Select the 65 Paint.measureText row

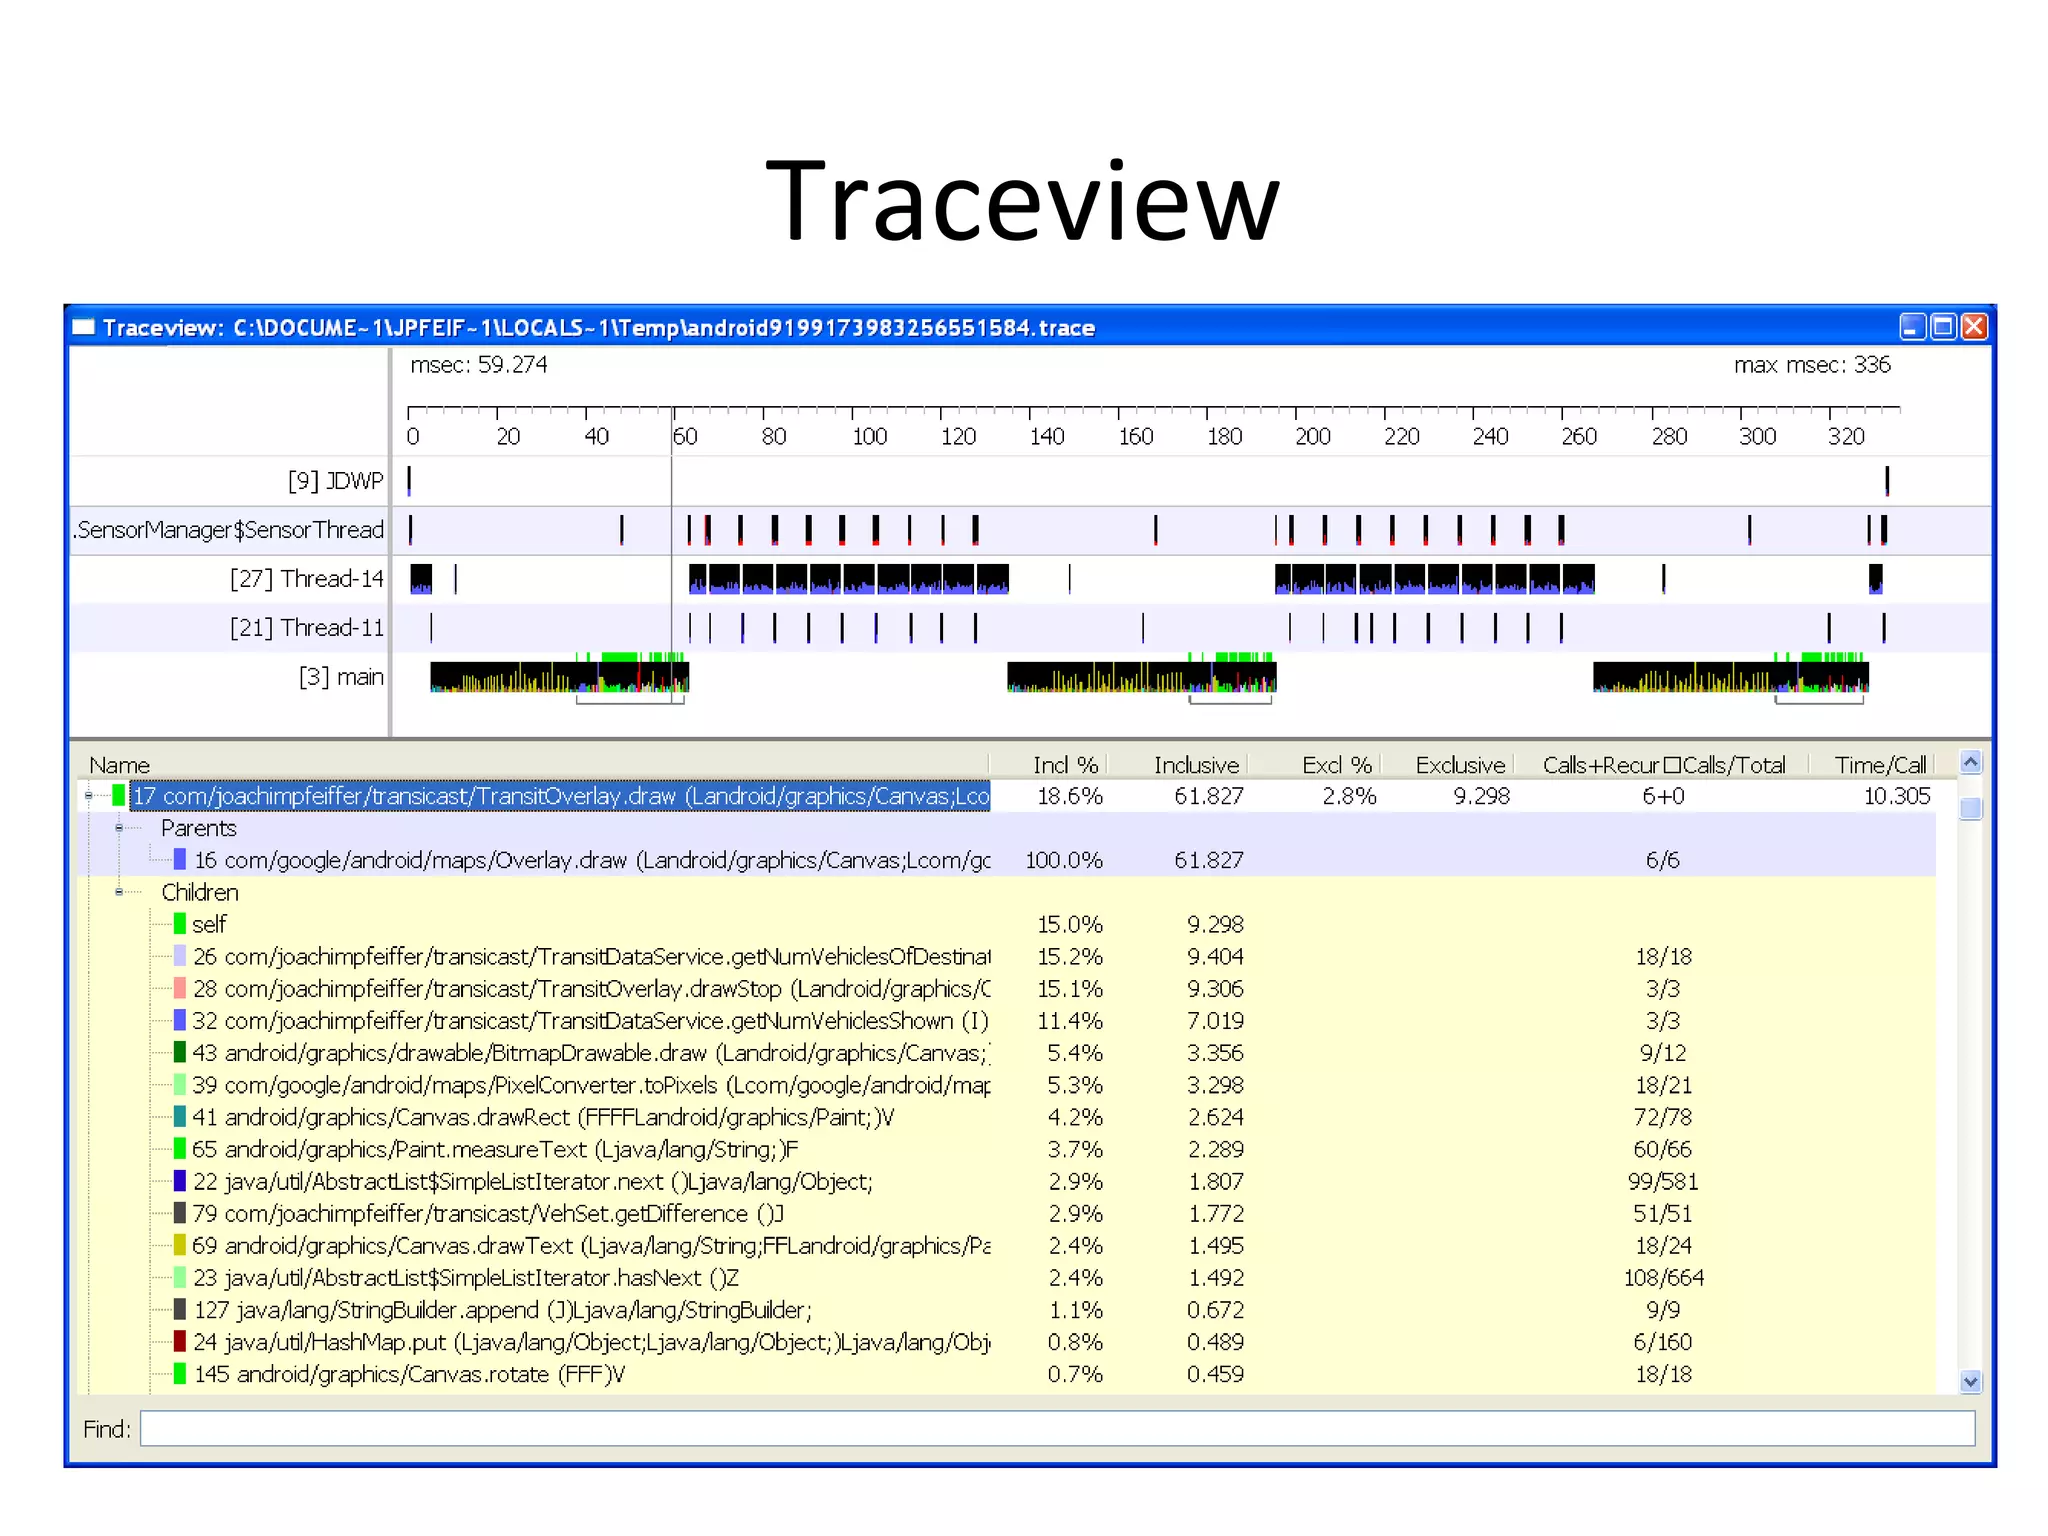pyautogui.click(x=1006, y=1149)
